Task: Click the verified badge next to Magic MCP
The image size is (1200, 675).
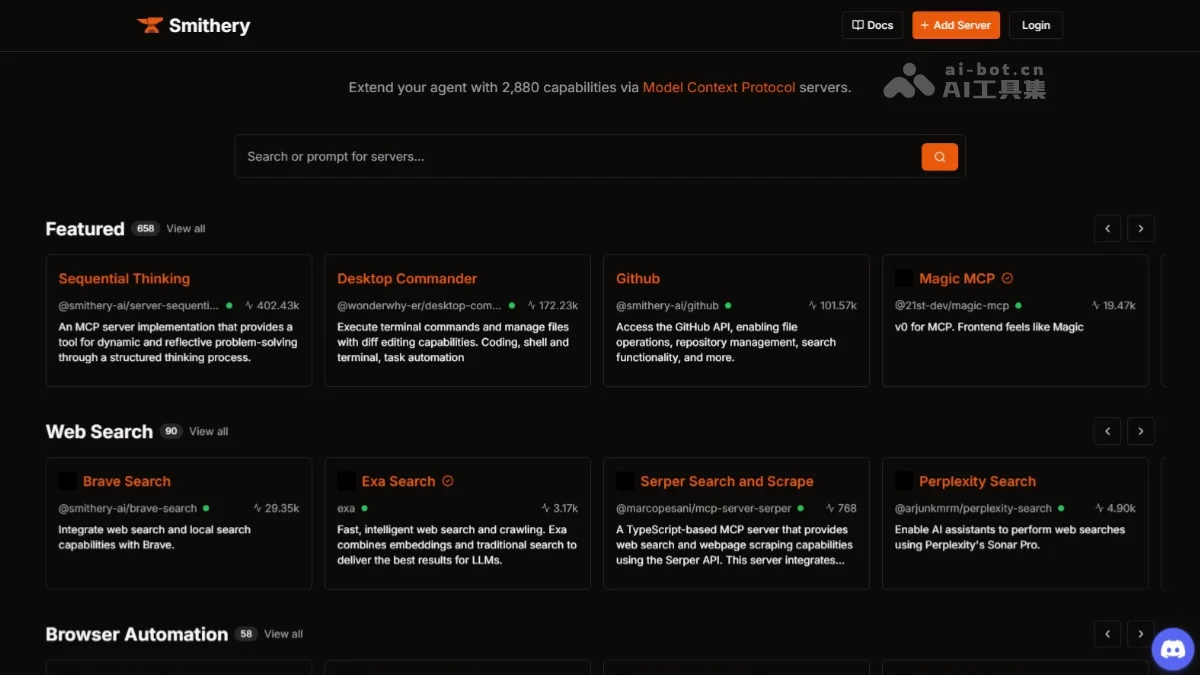Action: [1006, 278]
